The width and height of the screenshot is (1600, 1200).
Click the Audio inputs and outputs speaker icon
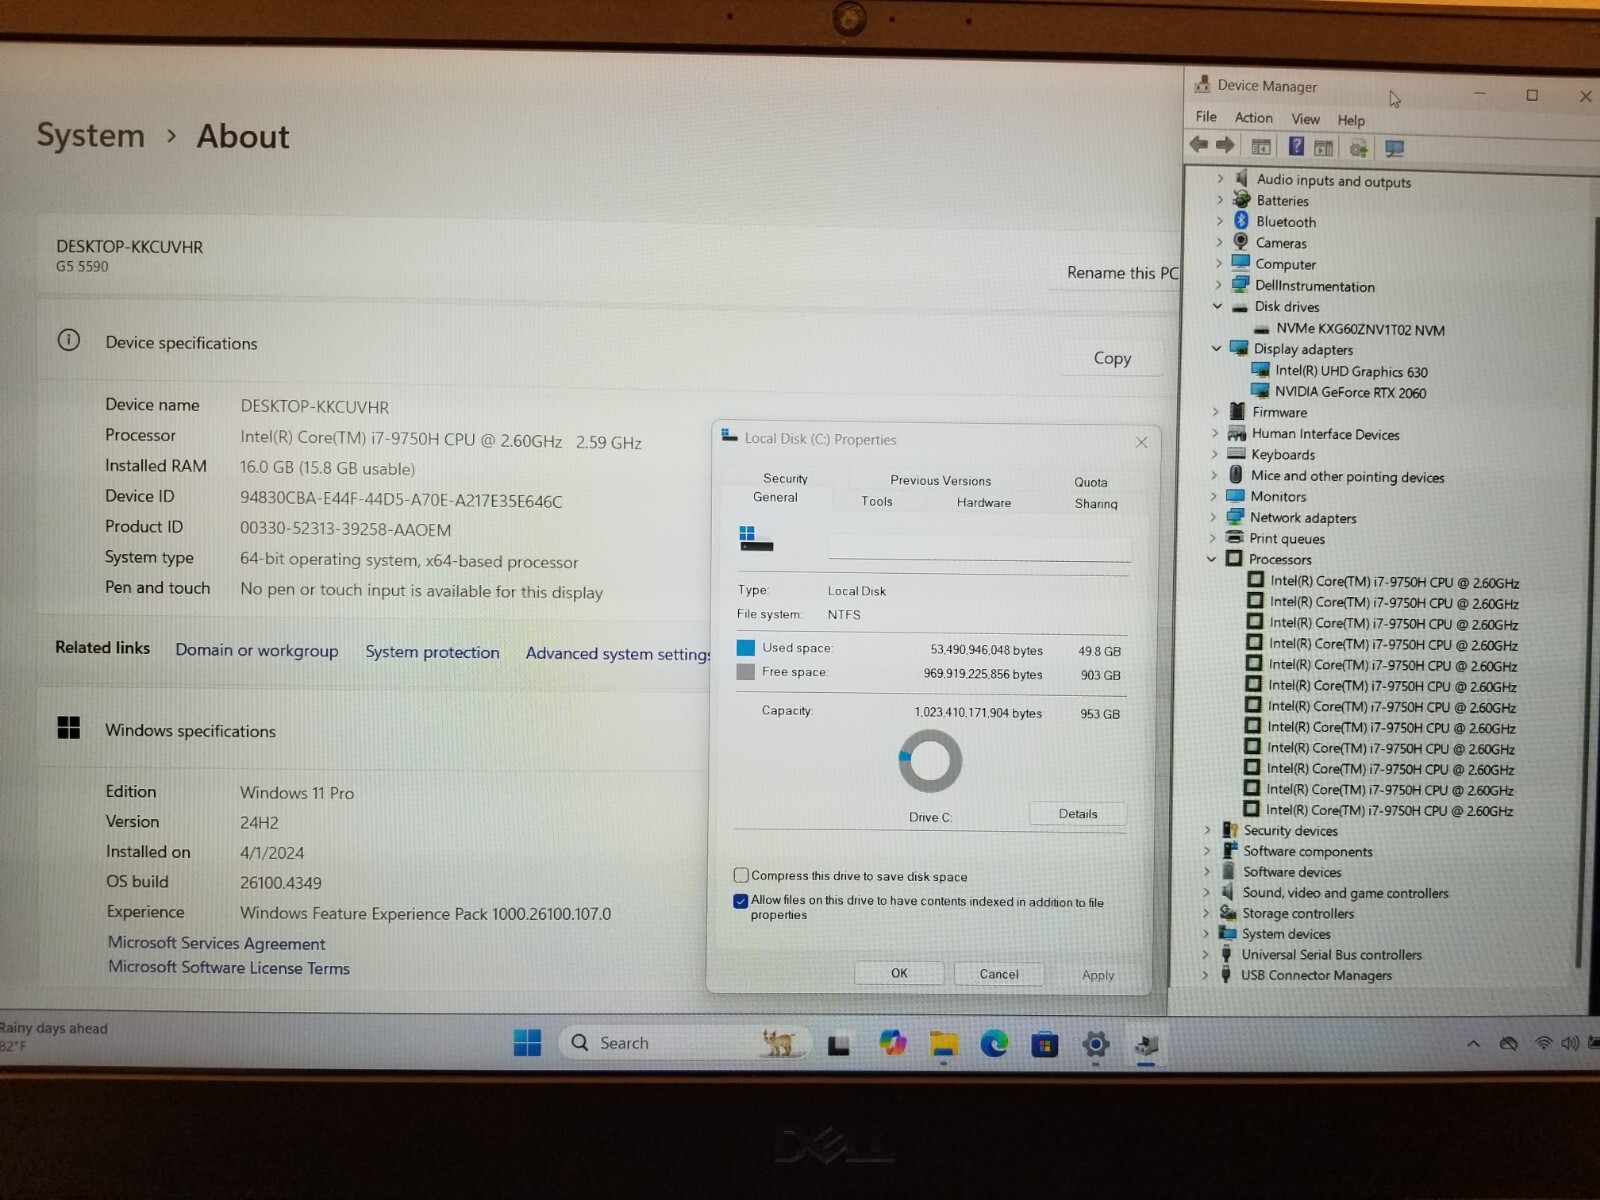[x=1242, y=179]
